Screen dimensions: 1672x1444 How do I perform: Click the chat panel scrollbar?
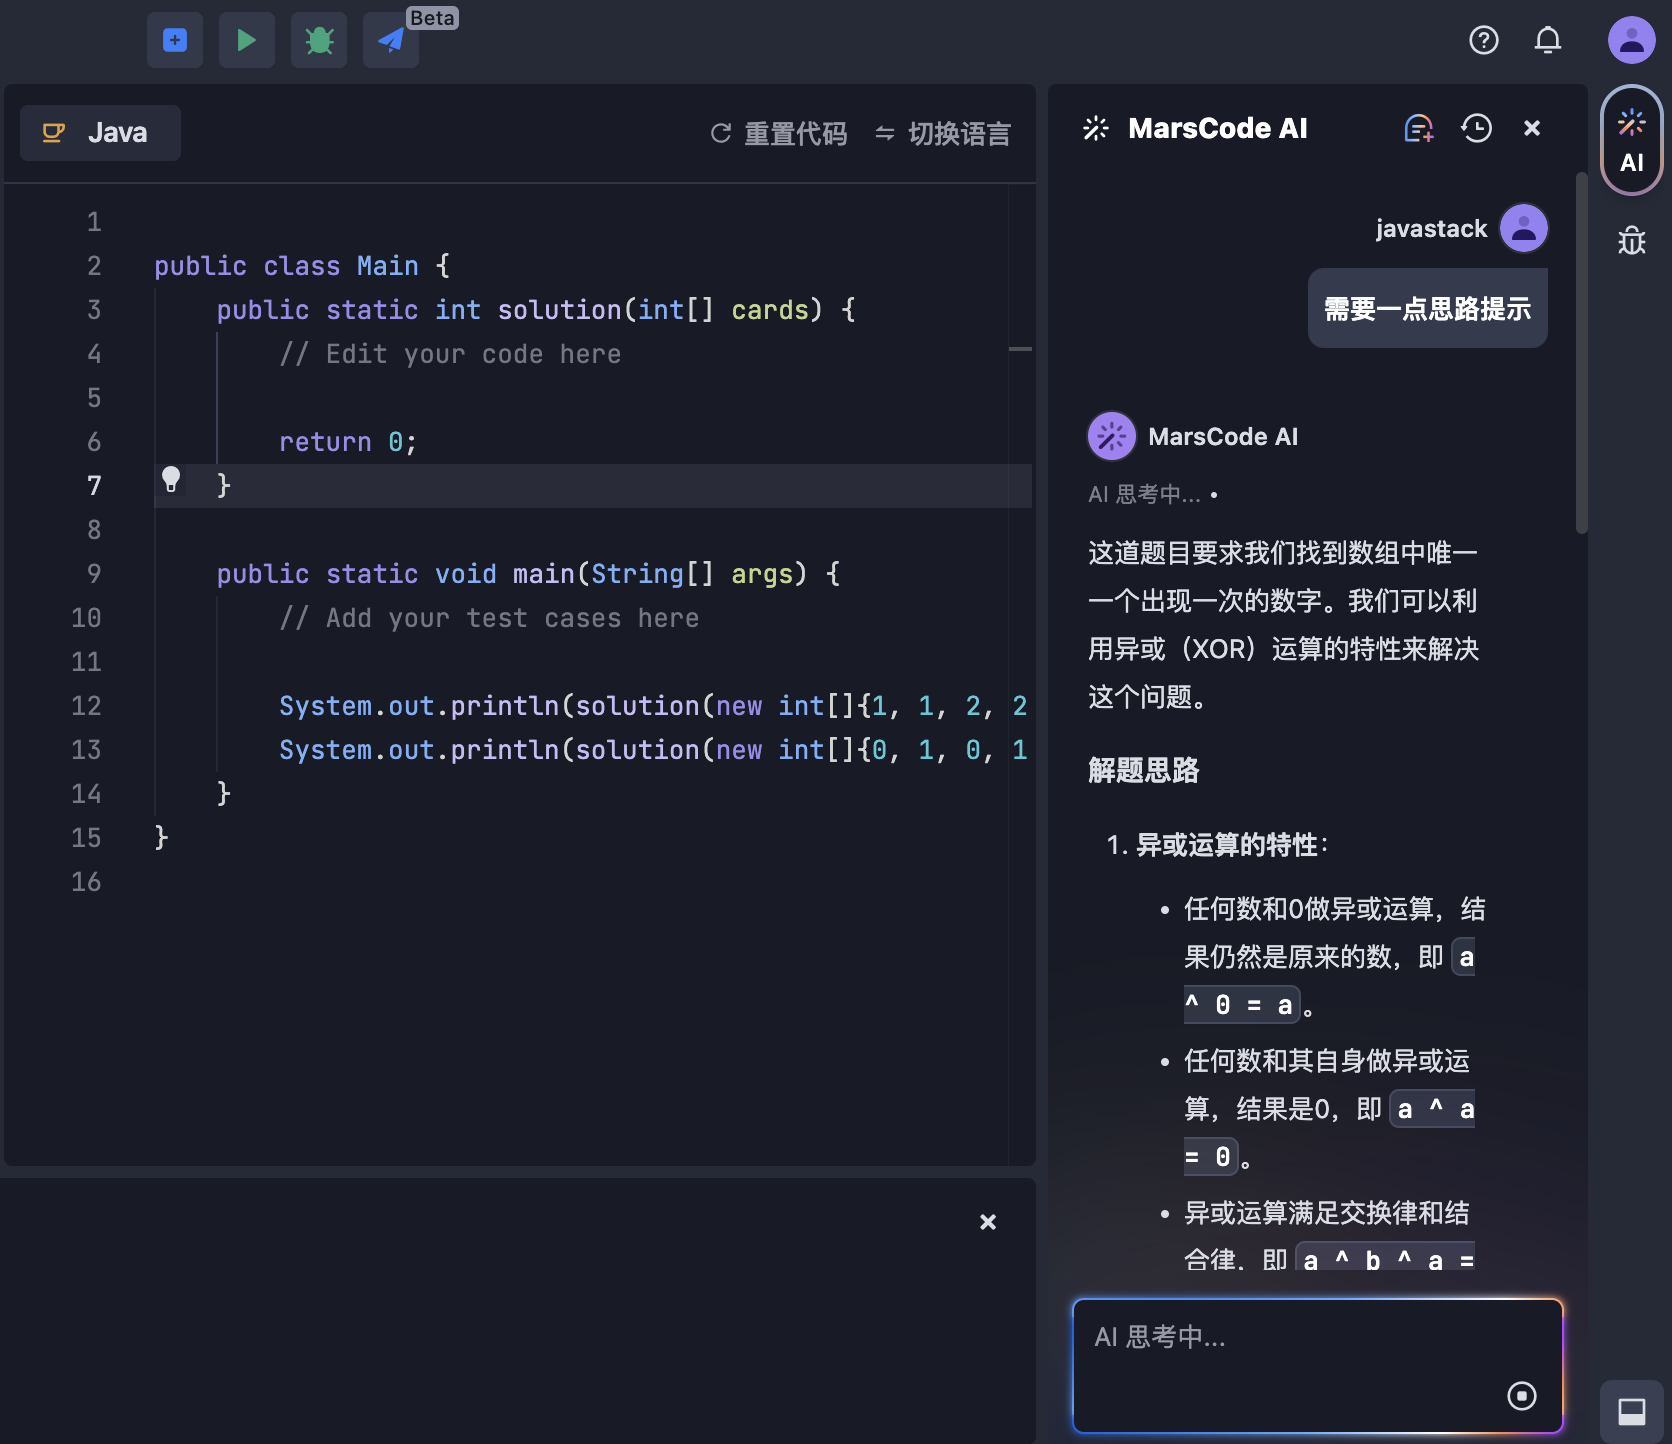(1582, 352)
